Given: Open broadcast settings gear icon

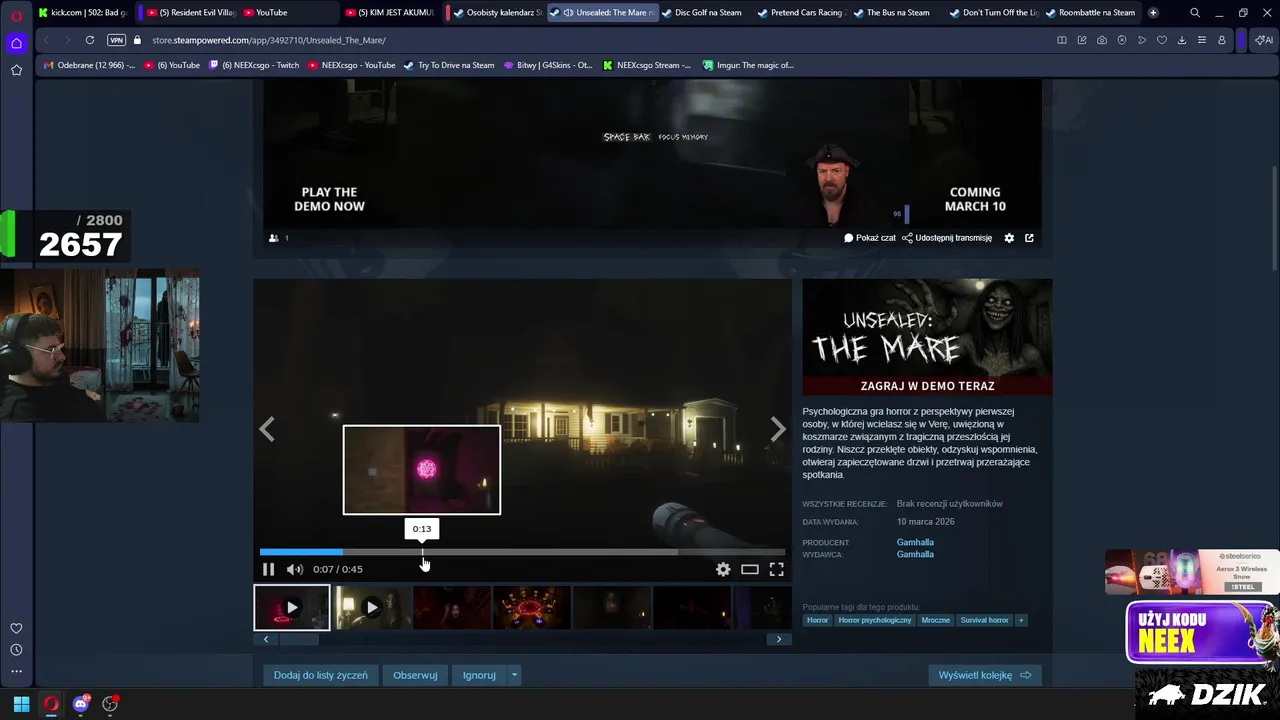Looking at the screenshot, I should [x=1009, y=238].
